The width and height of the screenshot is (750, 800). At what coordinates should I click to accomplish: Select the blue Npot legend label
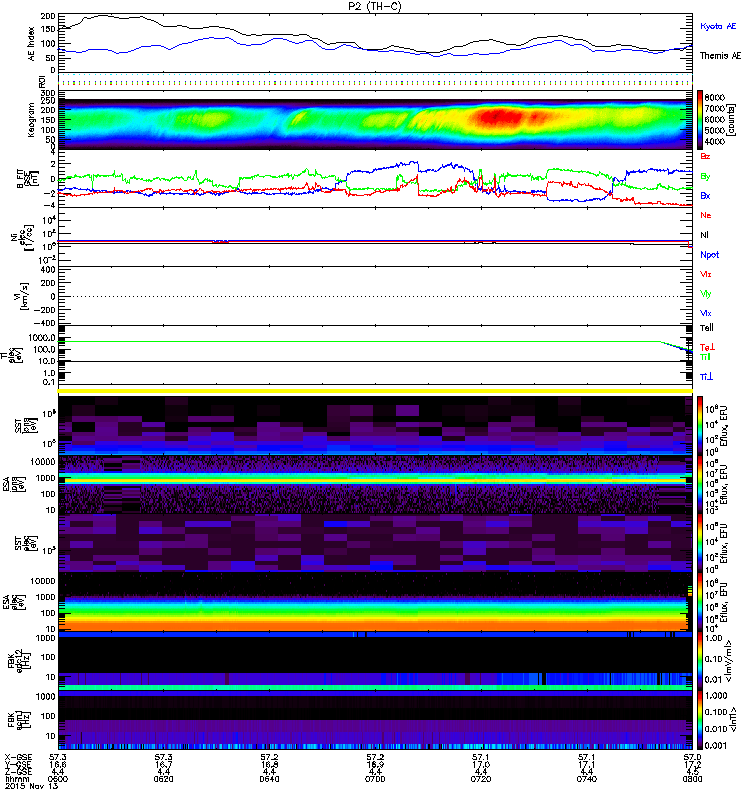710,255
